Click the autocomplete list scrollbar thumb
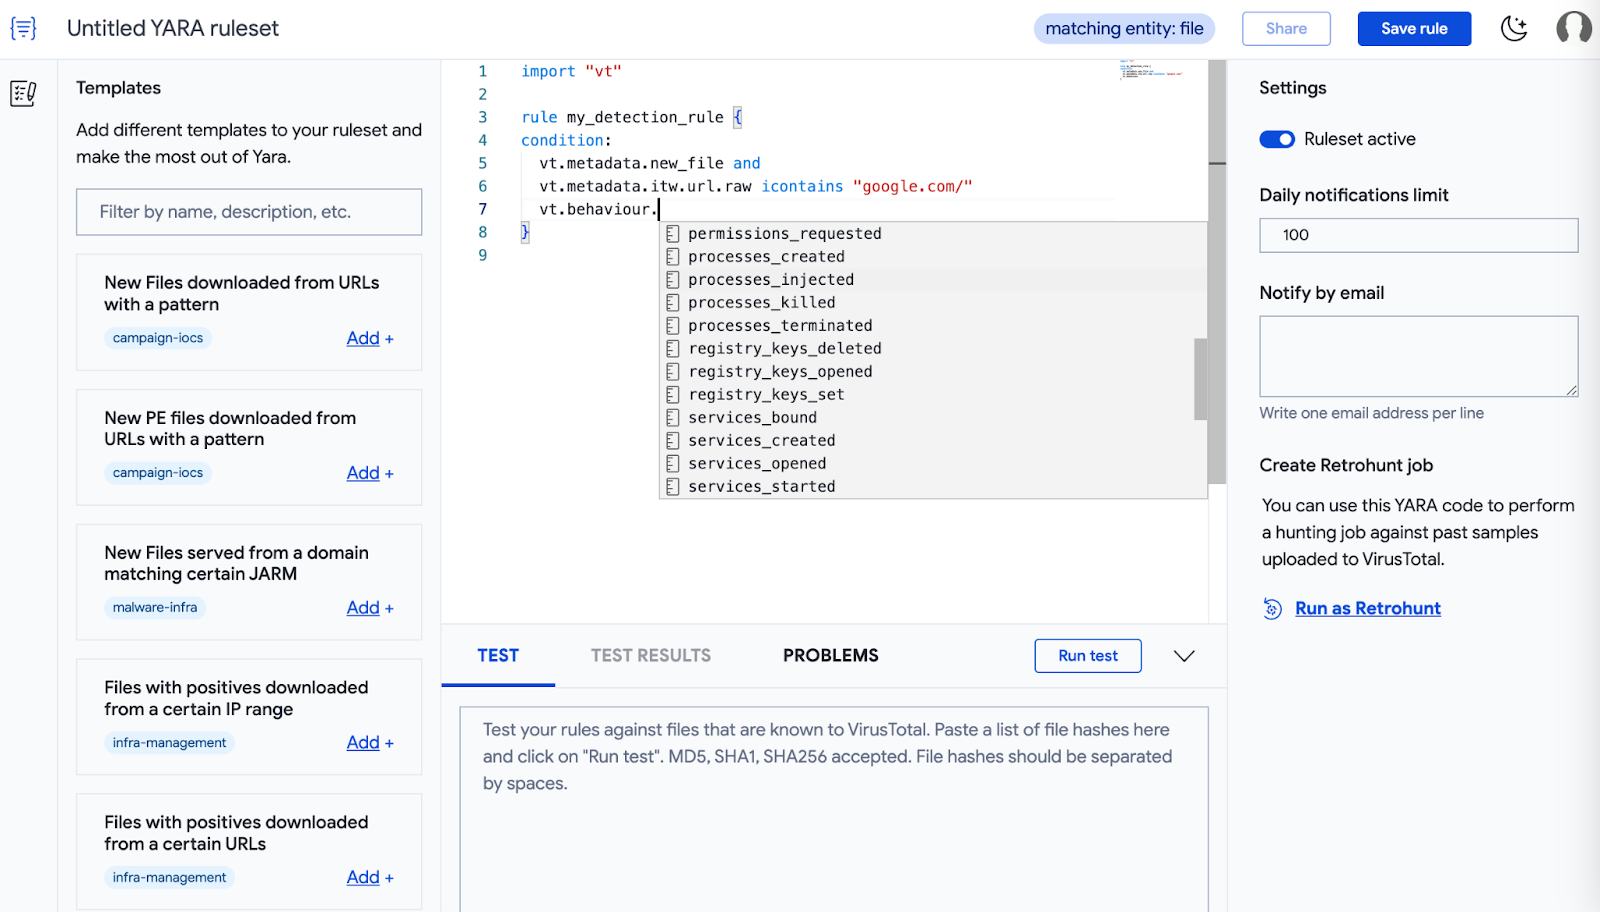The height and width of the screenshot is (912, 1600). [1200, 379]
